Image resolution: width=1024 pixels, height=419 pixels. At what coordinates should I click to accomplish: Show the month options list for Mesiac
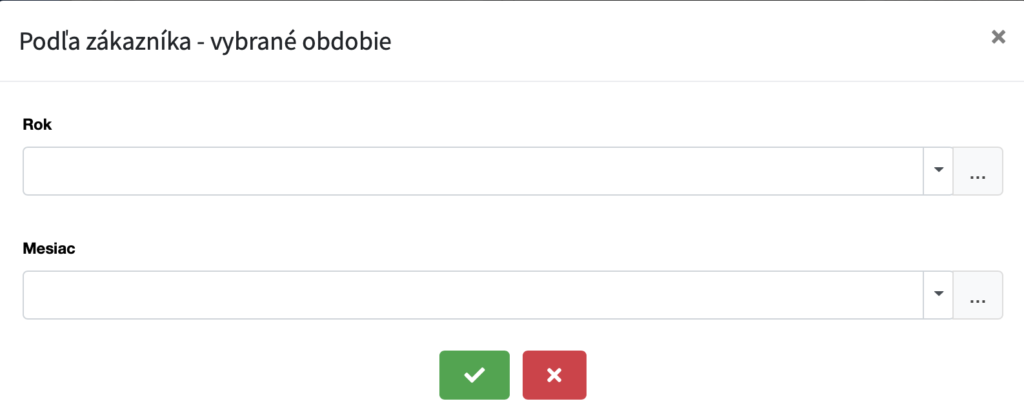click(938, 295)
